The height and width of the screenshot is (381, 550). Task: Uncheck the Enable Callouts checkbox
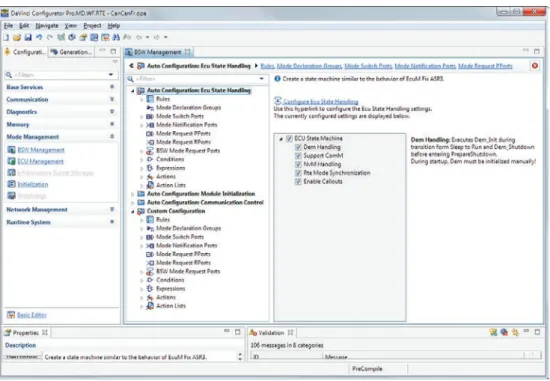(x=298, y=181)
